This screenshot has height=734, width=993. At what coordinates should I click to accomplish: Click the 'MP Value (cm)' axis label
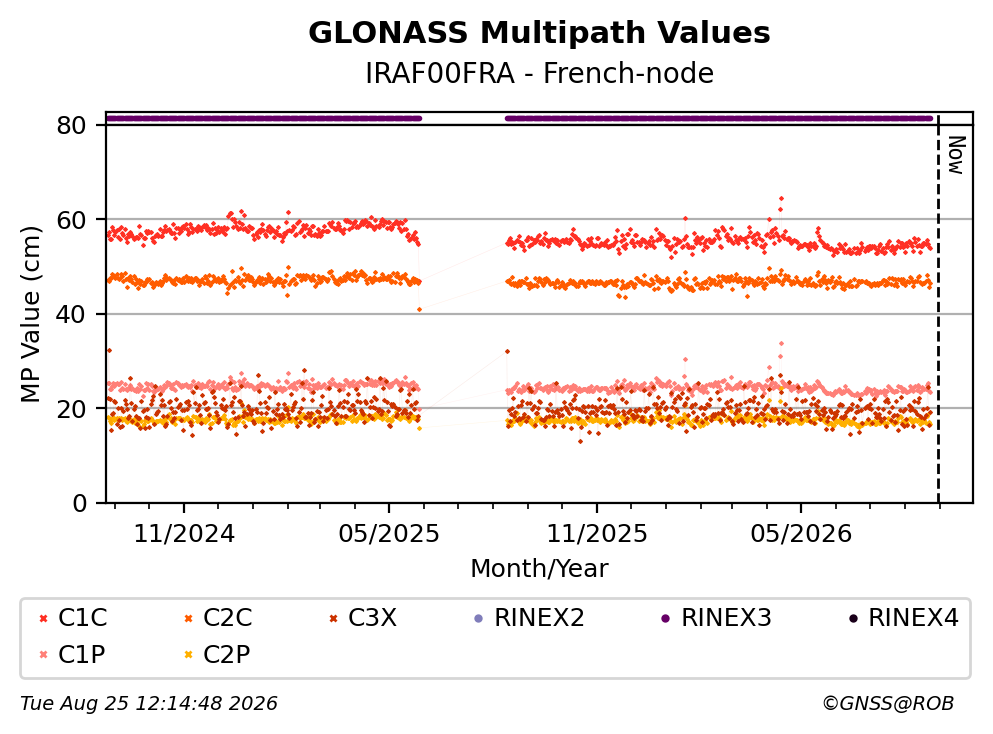click(30, 314)
